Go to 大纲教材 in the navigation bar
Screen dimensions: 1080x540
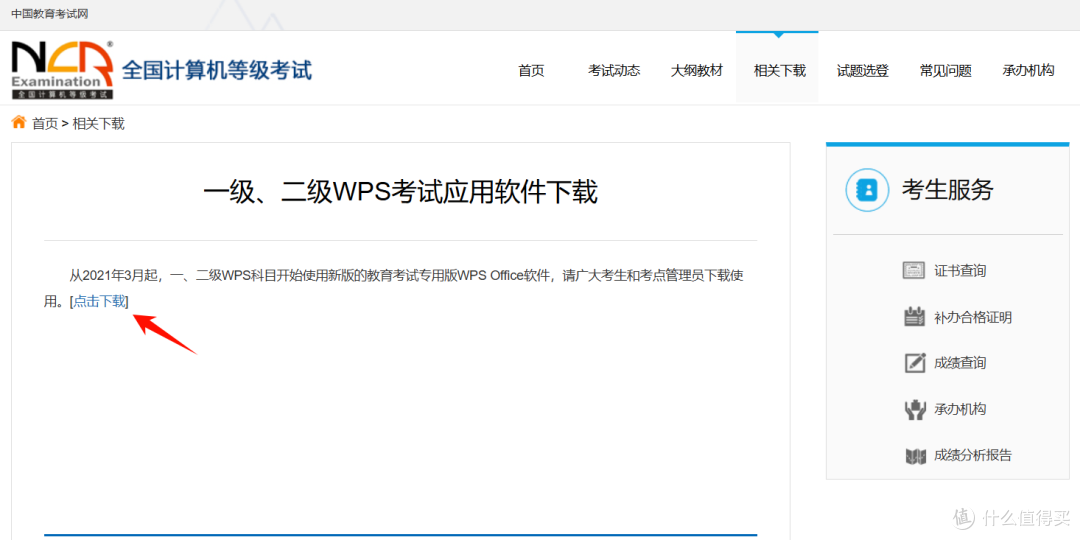tap(696, 70)
